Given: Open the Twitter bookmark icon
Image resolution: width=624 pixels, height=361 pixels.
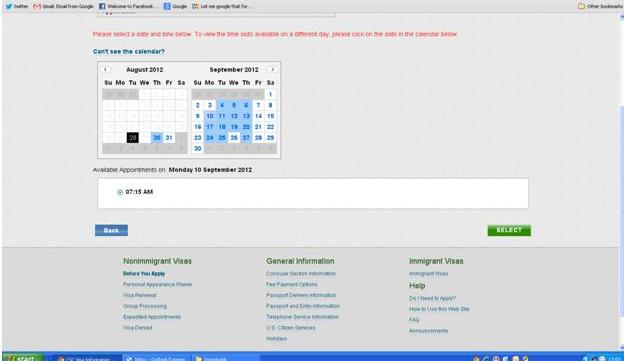Looking at the screenshot, I should (x=9, y=6).
